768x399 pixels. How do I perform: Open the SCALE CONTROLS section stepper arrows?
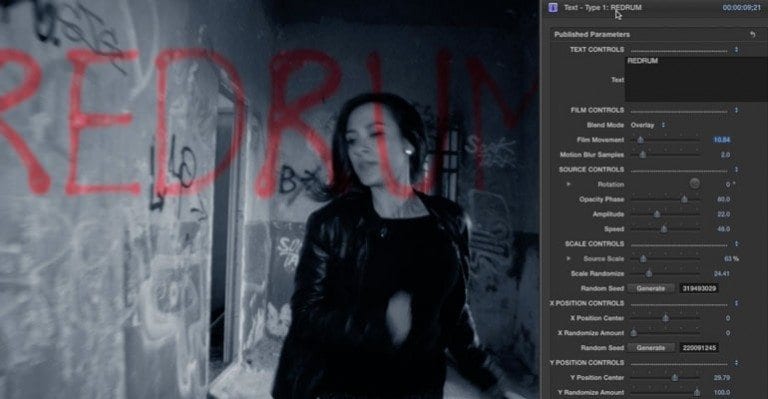pos(736,244)
